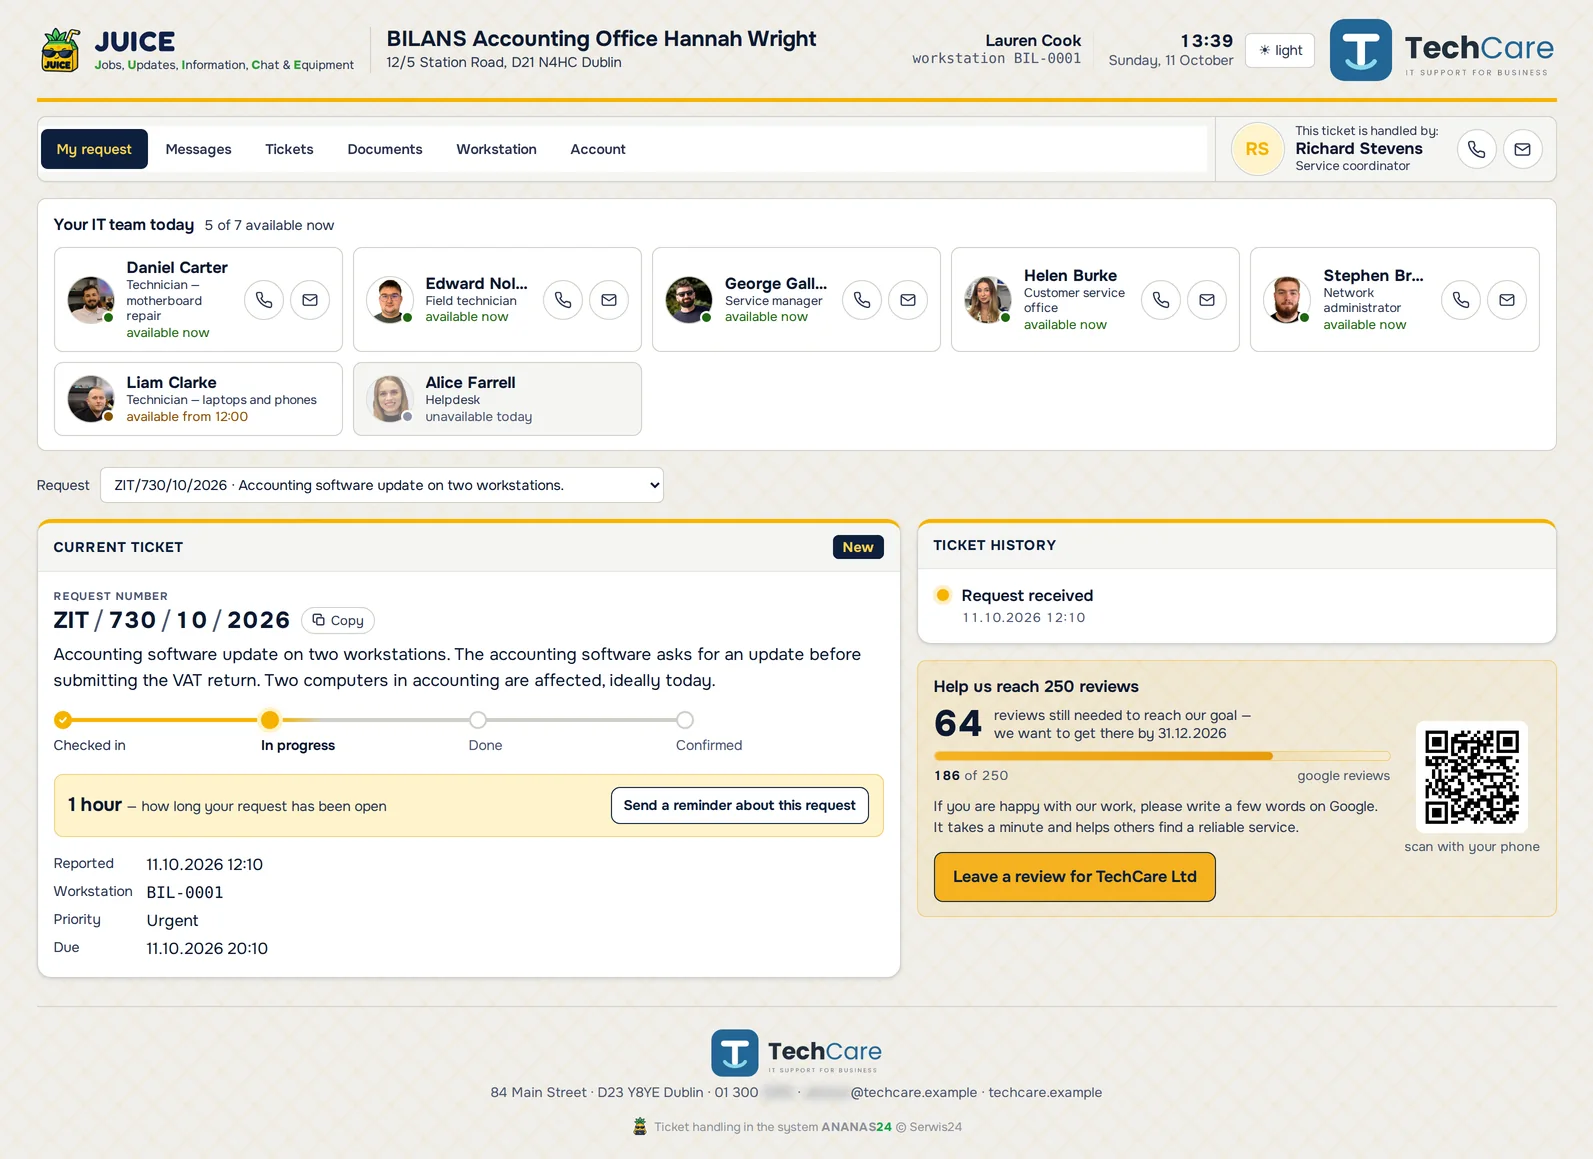
Task: Send a reminder about this request
Action: (740, 806)
